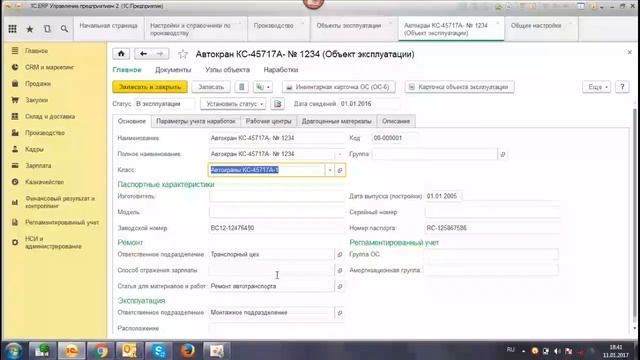Click the Номер паспорта field

click(492, 228)
